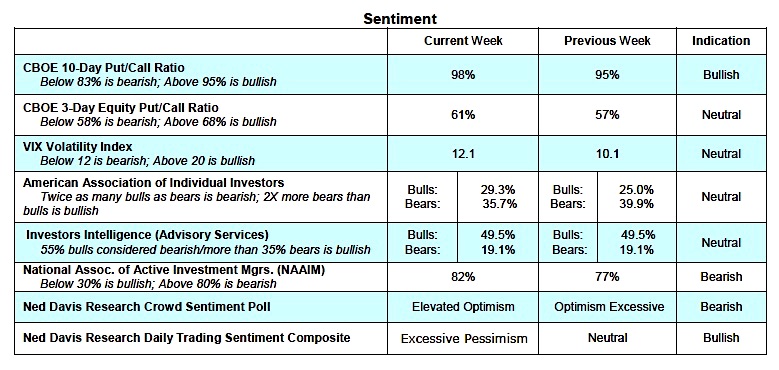The height and width of the screenshot is (370, 779).
Task: Click the 12.1 VIX current value
Action: point(463,153)
